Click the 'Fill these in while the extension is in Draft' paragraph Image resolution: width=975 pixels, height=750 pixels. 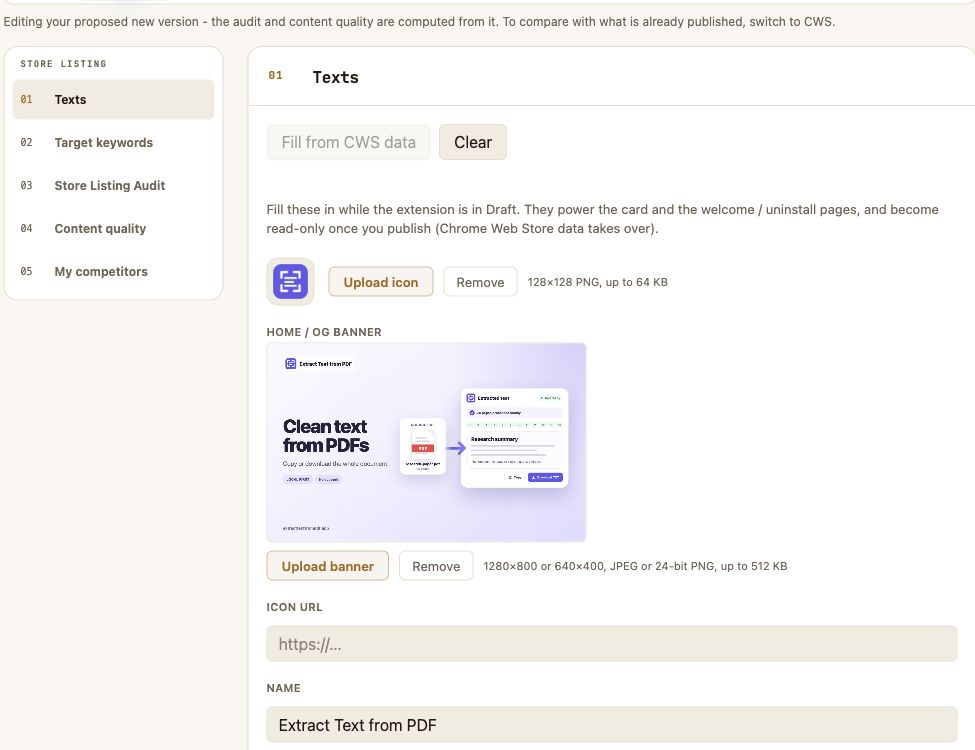(x=603, y=219)
